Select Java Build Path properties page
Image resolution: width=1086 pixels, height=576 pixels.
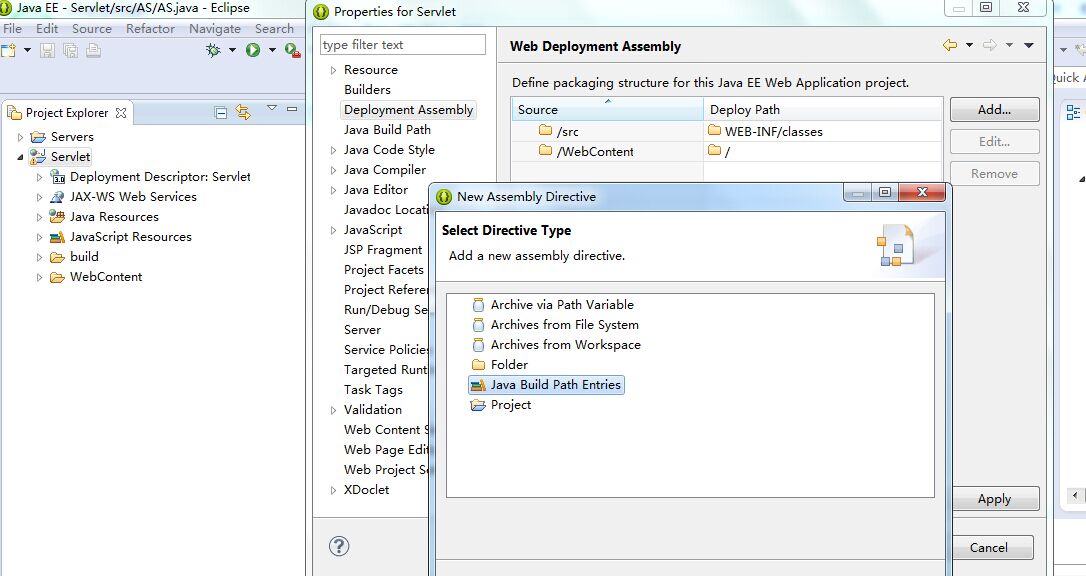click(387, 129)
